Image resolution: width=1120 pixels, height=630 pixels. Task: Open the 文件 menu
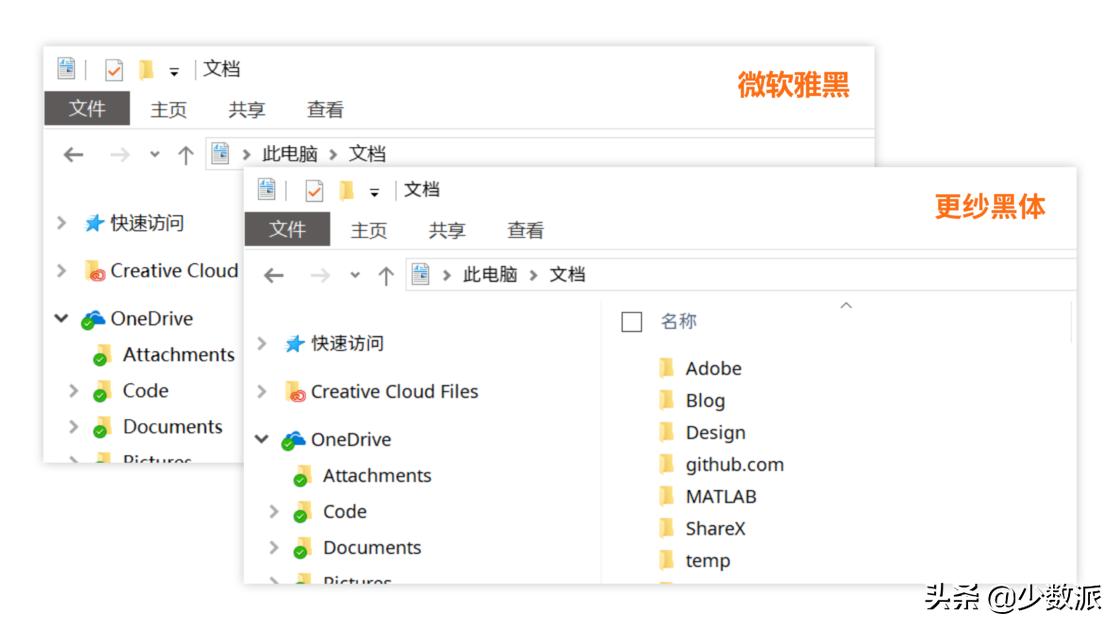(289, 231)
